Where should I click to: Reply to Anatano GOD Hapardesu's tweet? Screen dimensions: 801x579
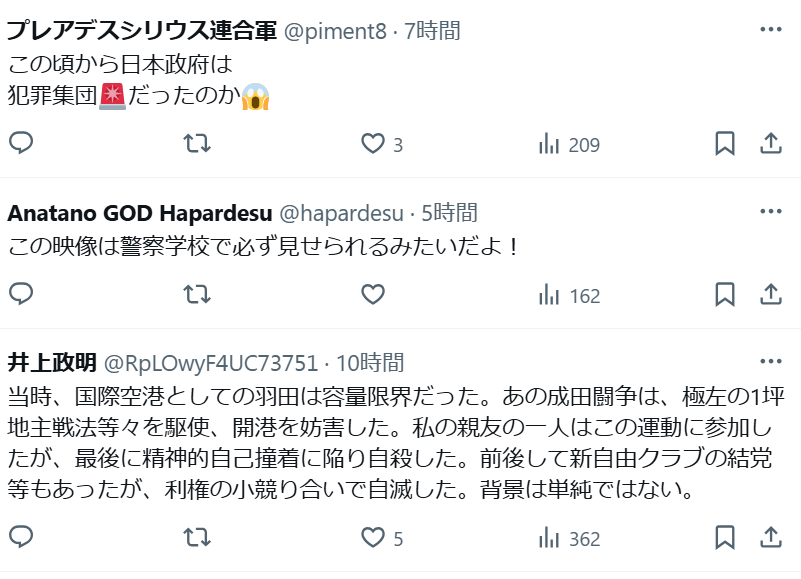click(21, 294)
